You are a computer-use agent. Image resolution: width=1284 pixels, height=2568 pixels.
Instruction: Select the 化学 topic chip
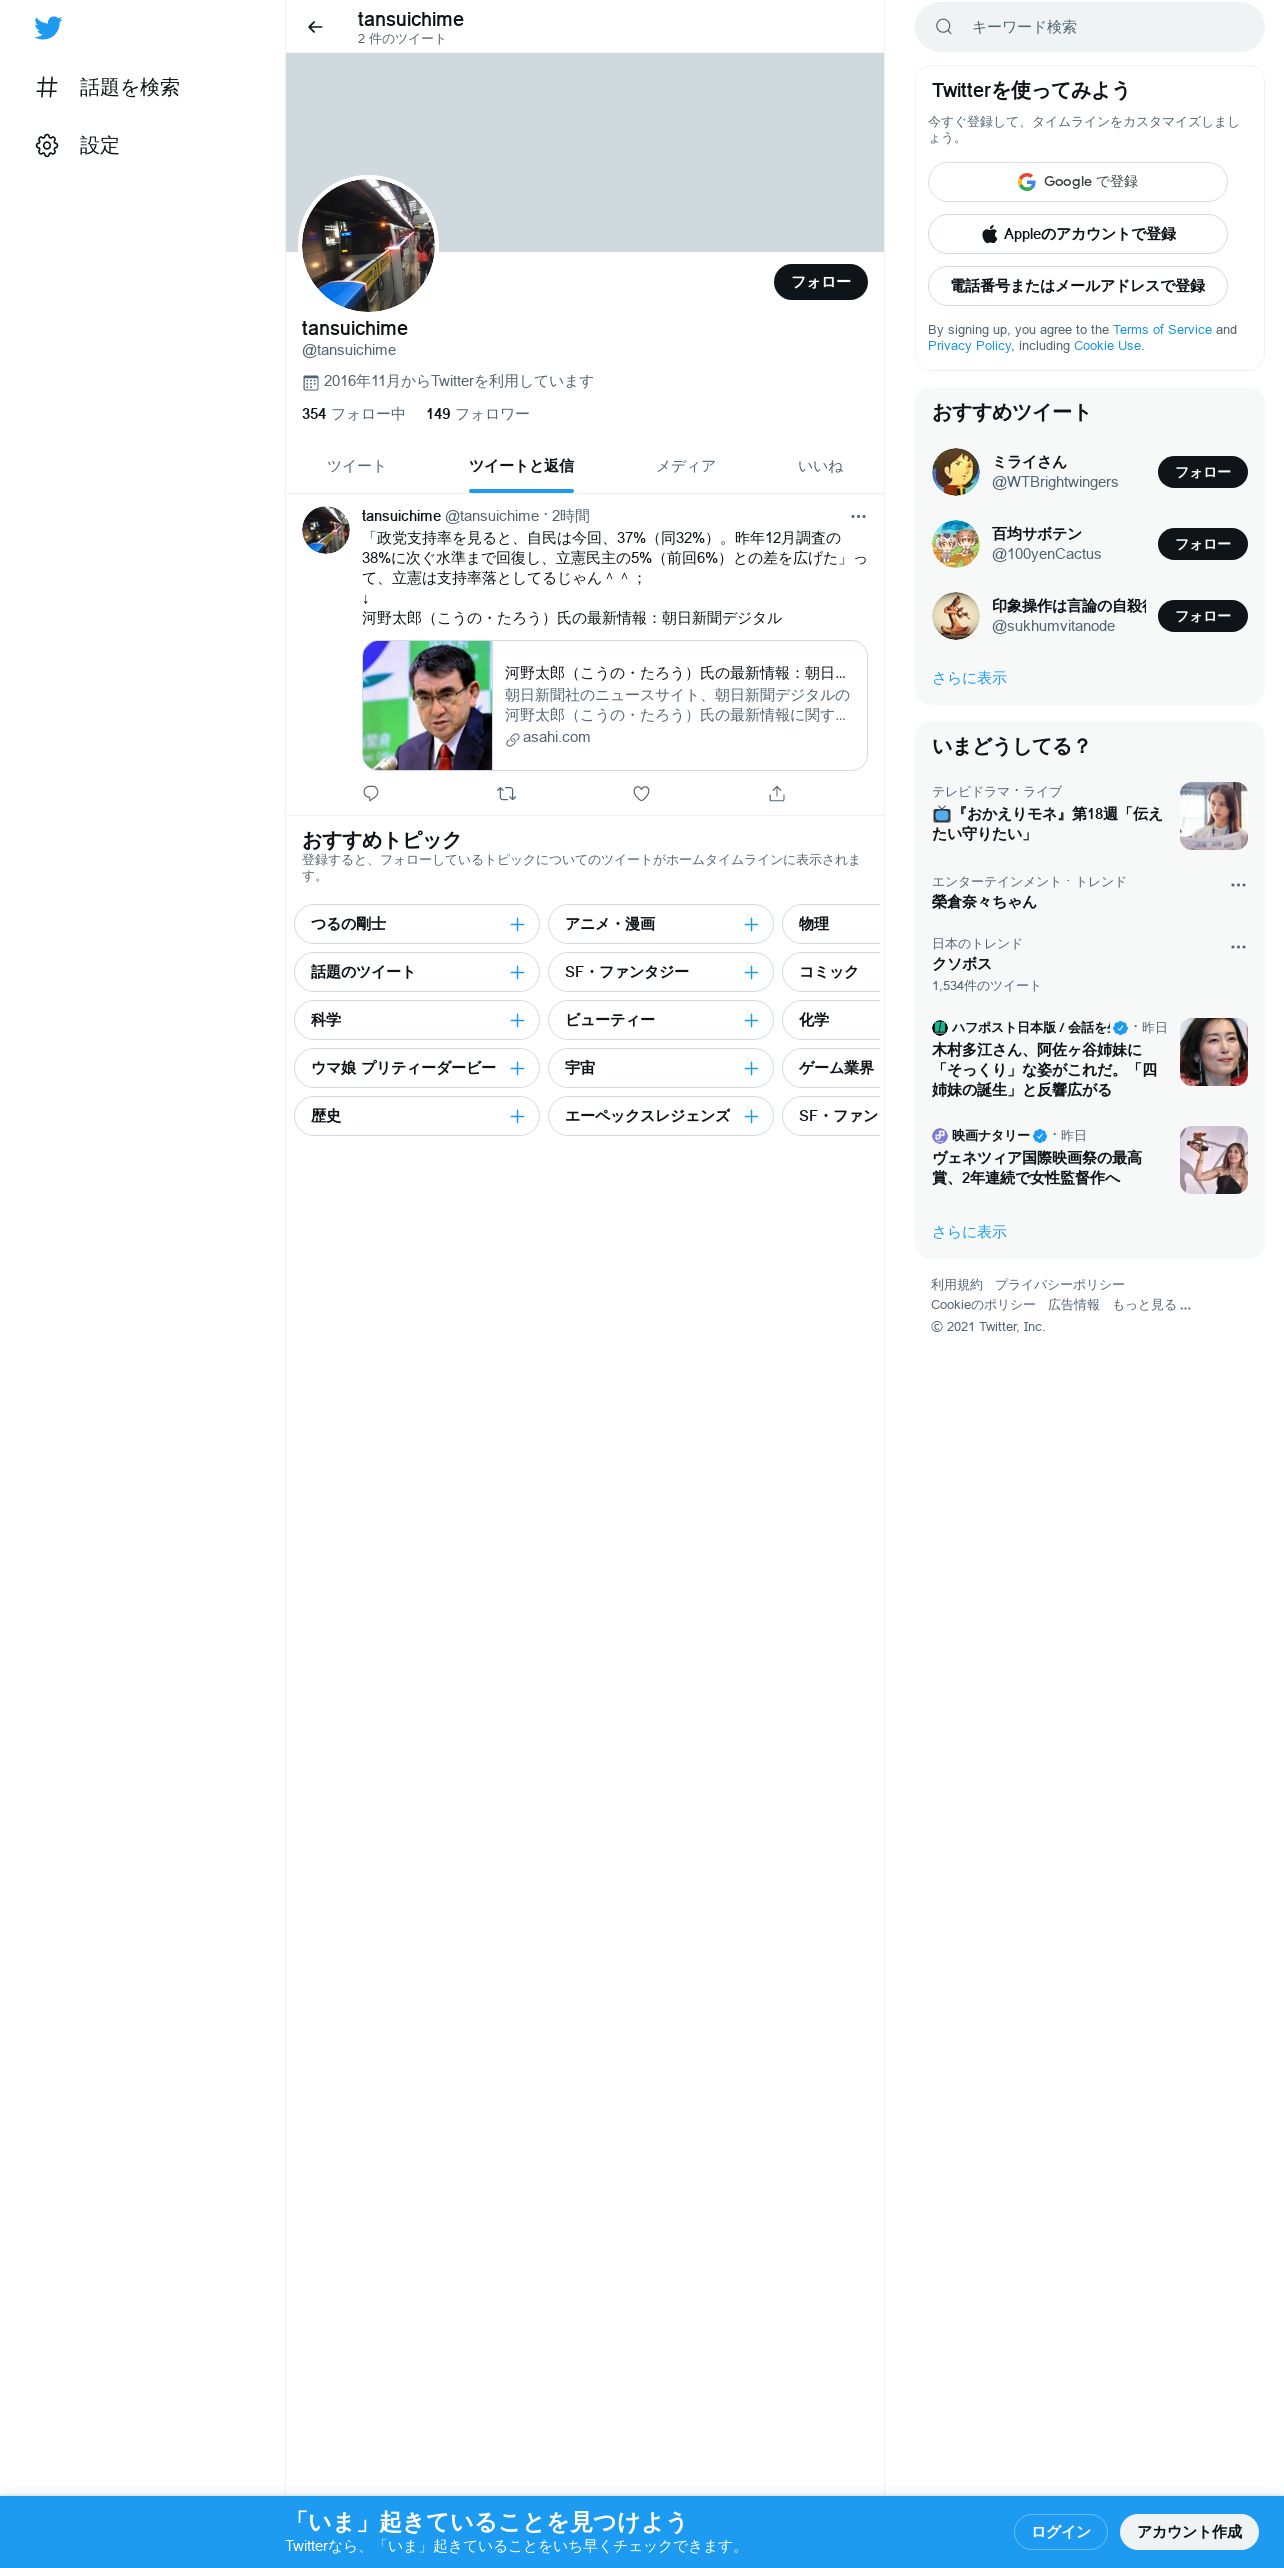pyautogui.click(x=831, y=1020)
